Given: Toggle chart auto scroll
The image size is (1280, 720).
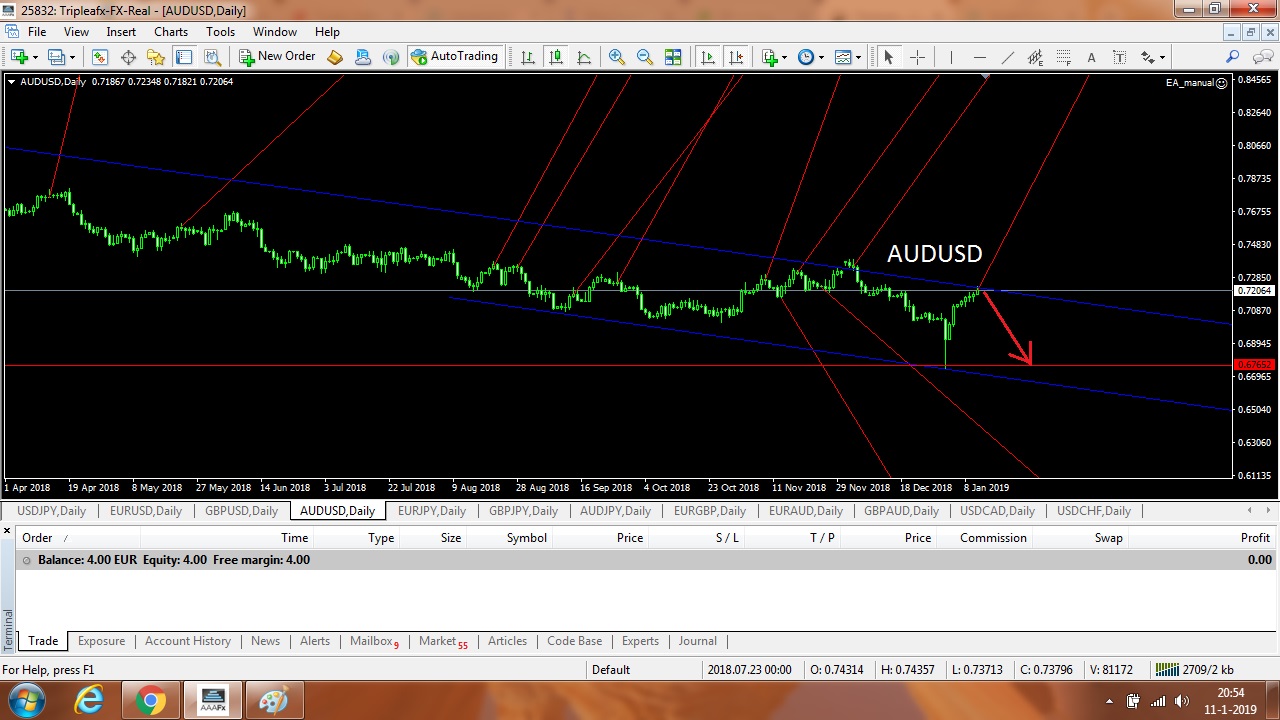Looking at the screenshot, I should (708, 57).
